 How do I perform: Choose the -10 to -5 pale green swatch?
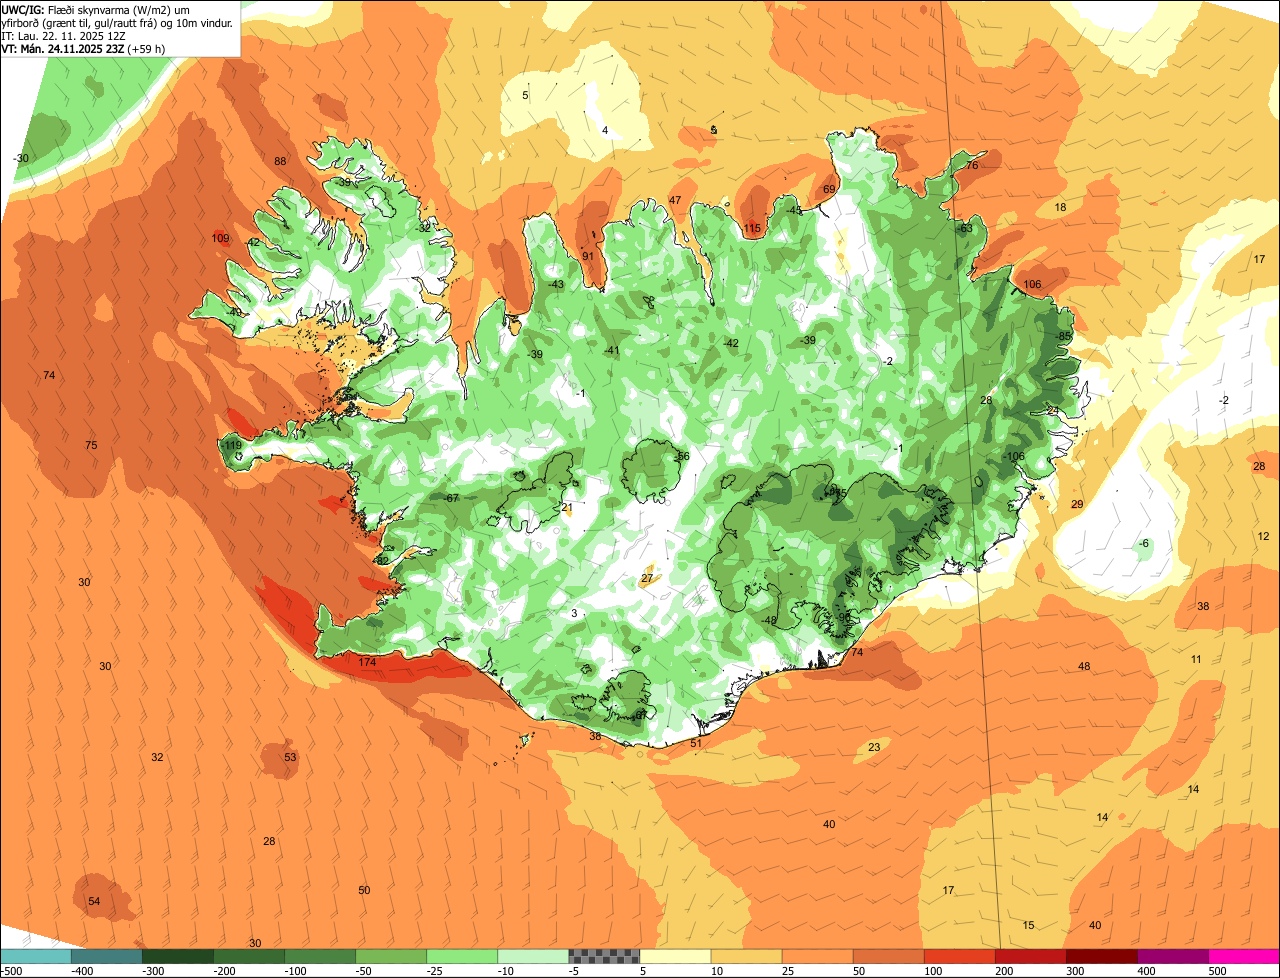pyautogui.click(x=533, y=956)
